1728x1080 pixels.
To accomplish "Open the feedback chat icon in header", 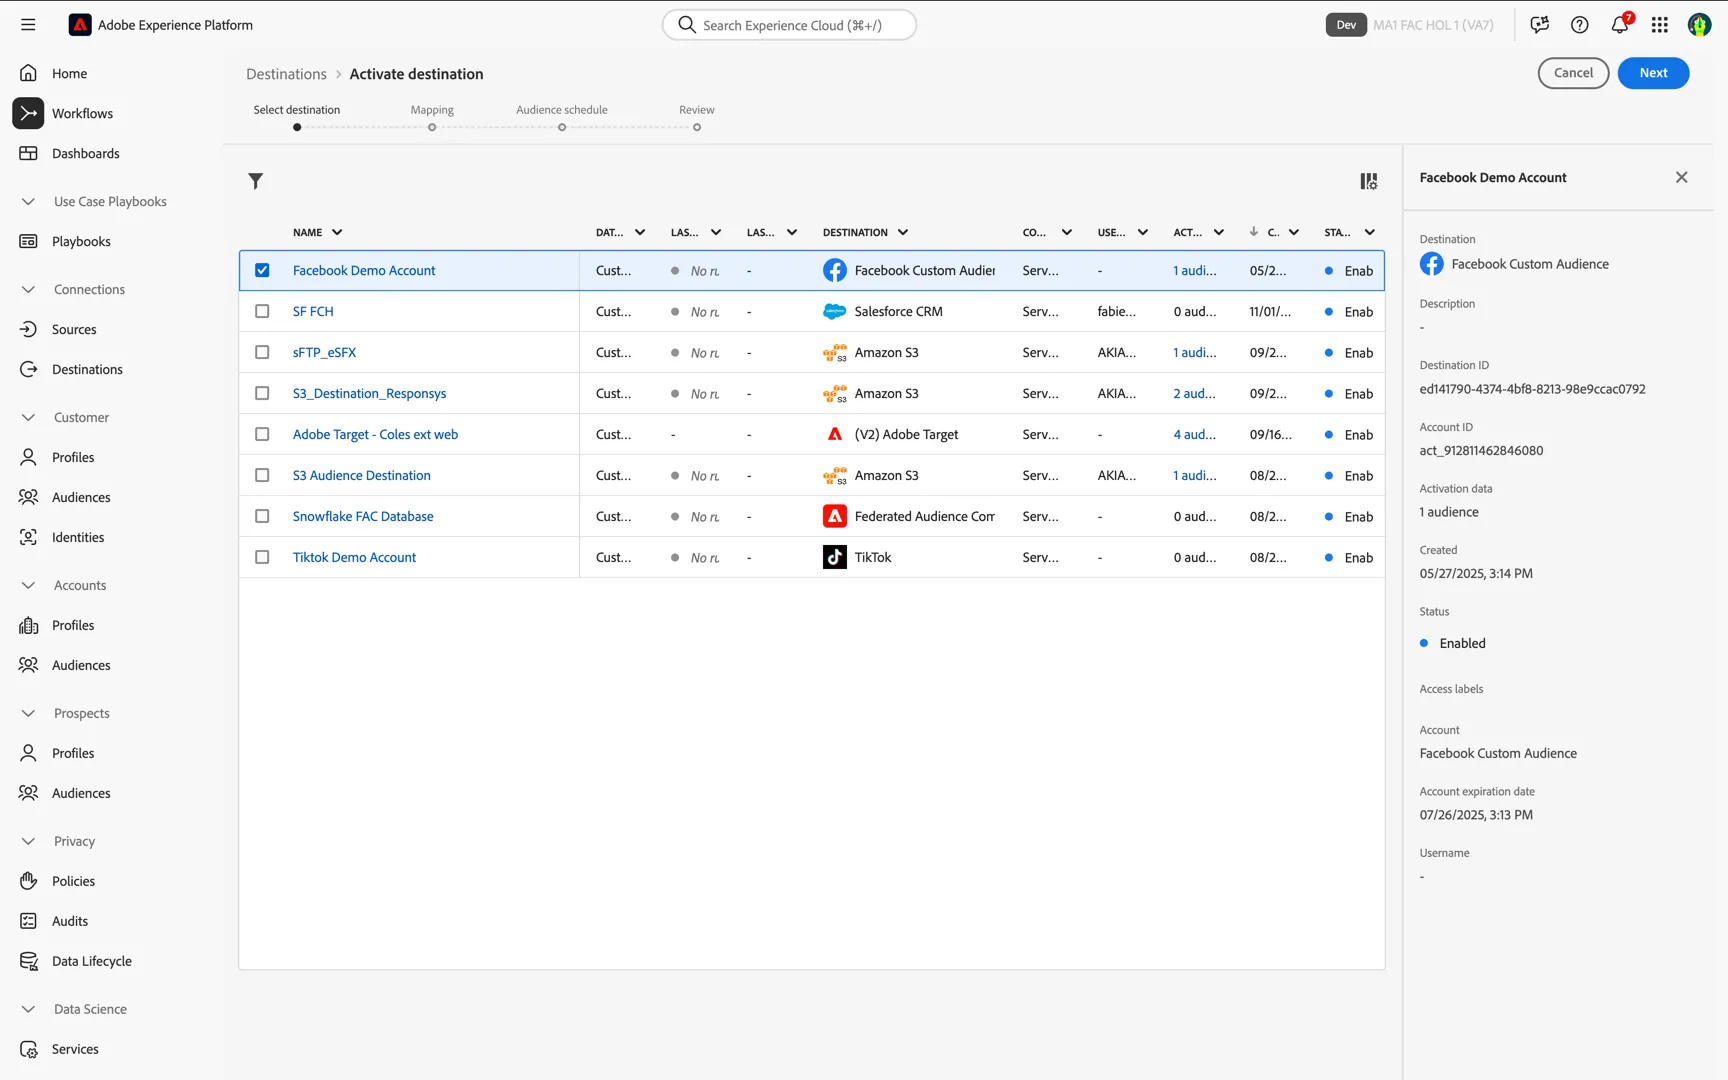I will pyautogui.click(x=1540, y=25).
